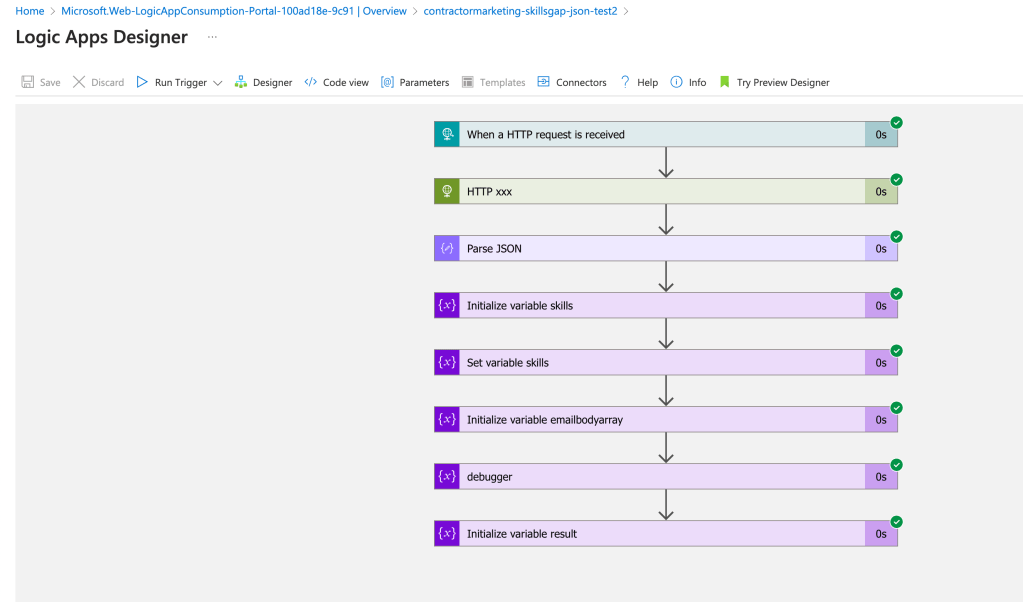Click the Save disk icon

(x=27, y=82)
